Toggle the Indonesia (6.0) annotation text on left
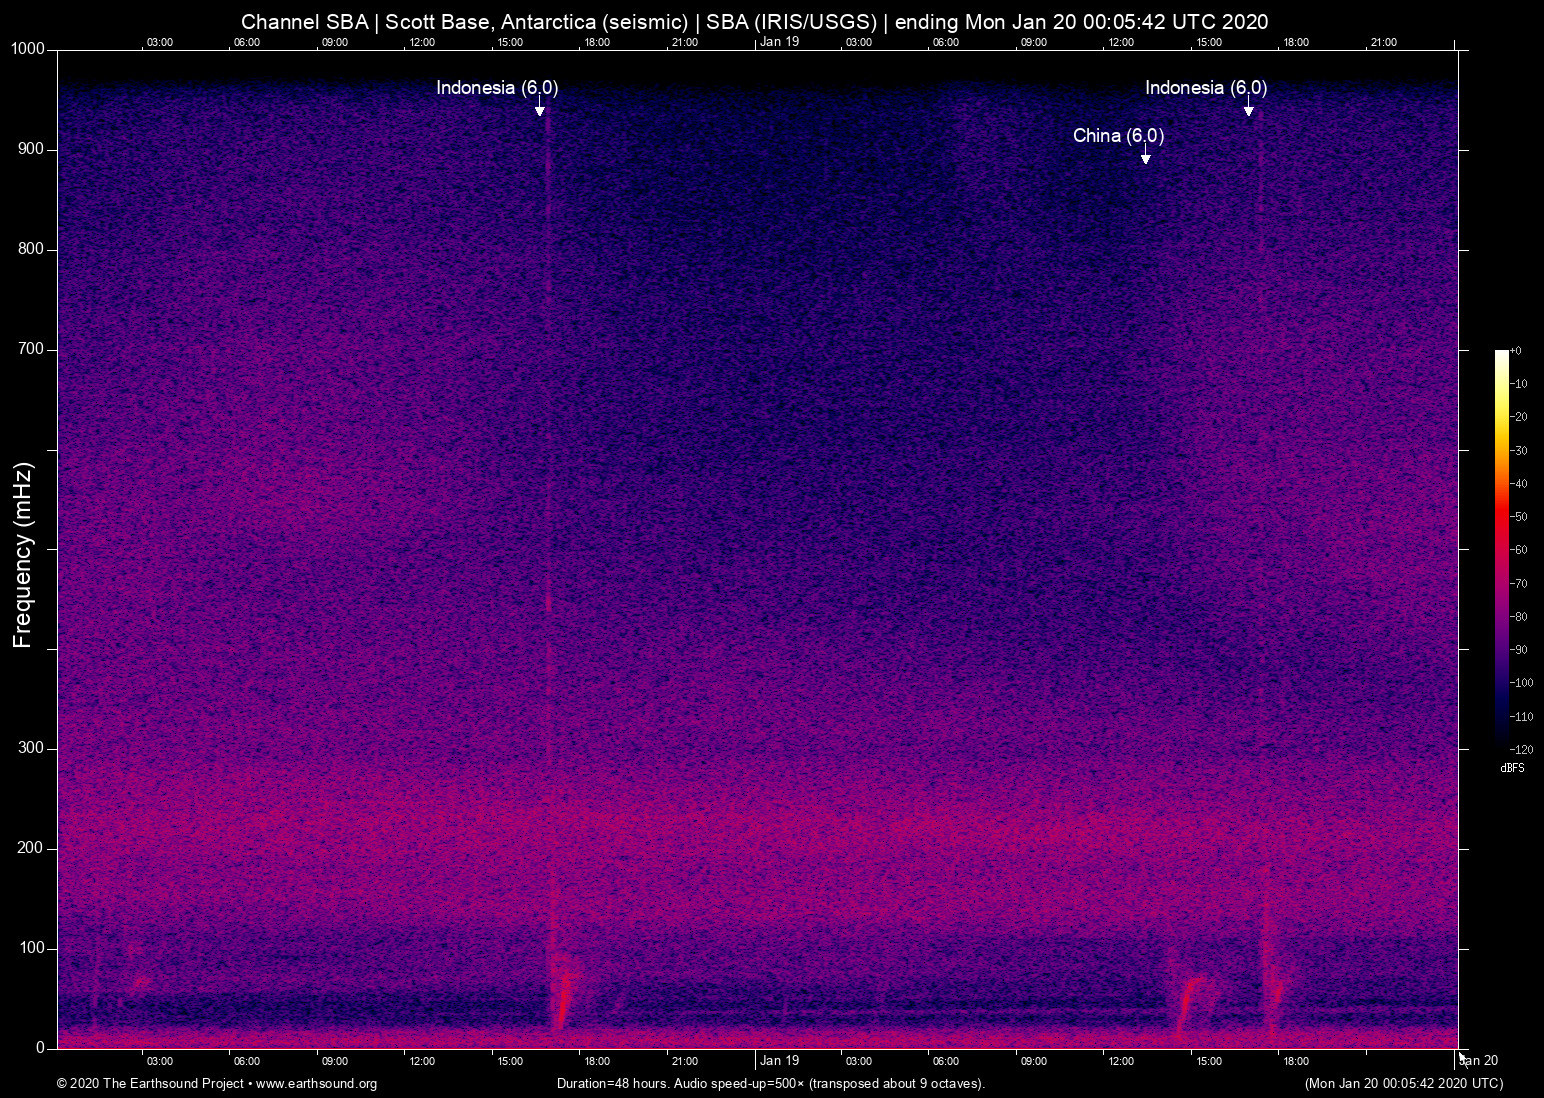 coord(497,88)
